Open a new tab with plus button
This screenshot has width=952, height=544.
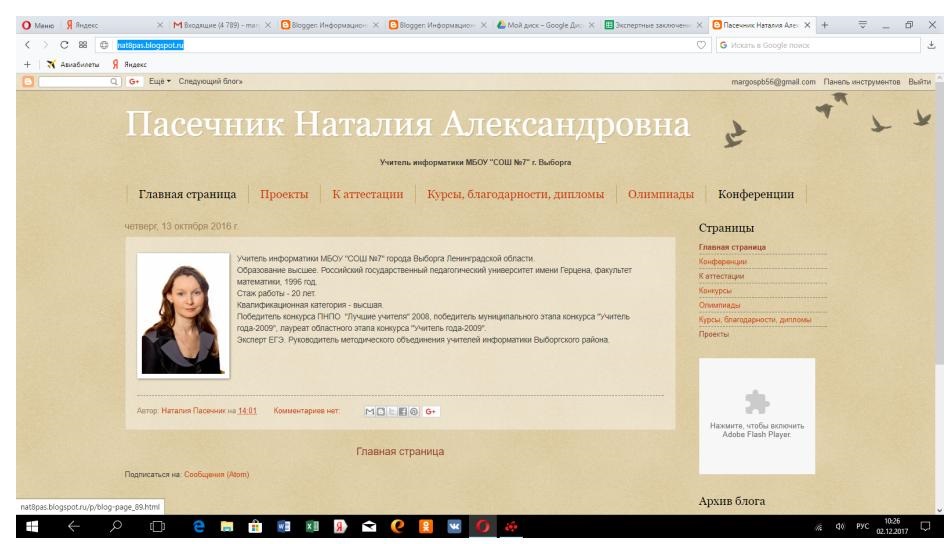tap(824, 25)
